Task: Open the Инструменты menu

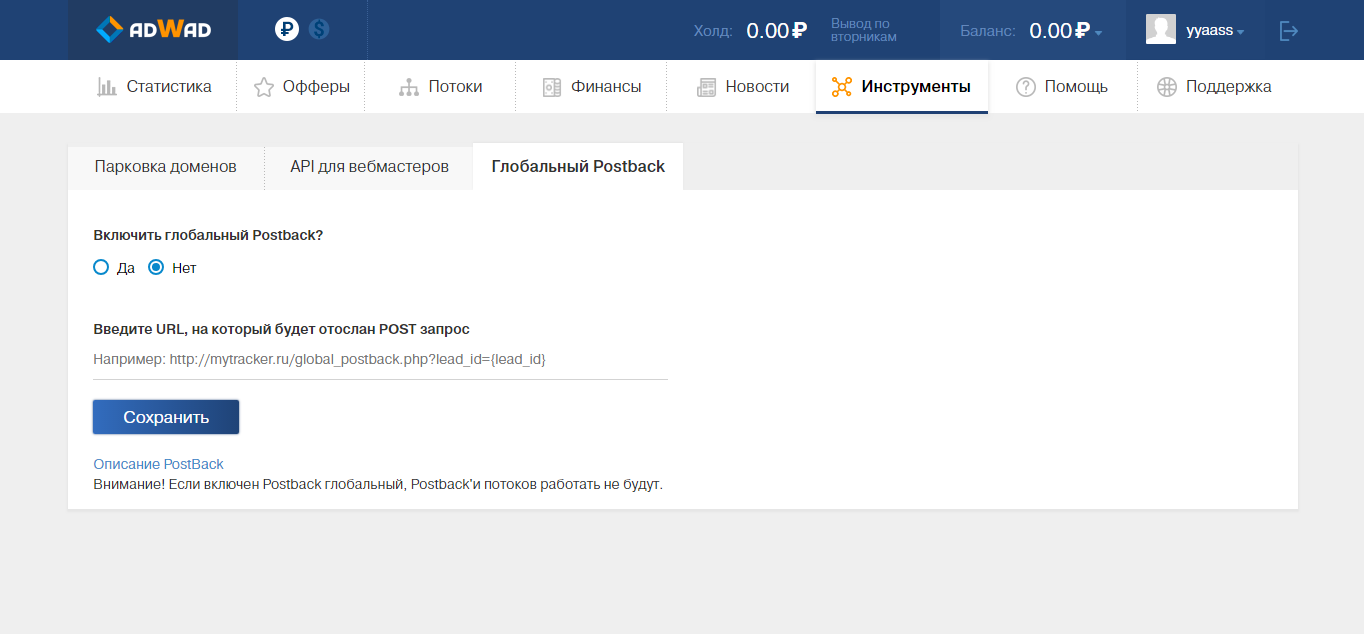Action: pyautogui.click(x=902, y=87)
